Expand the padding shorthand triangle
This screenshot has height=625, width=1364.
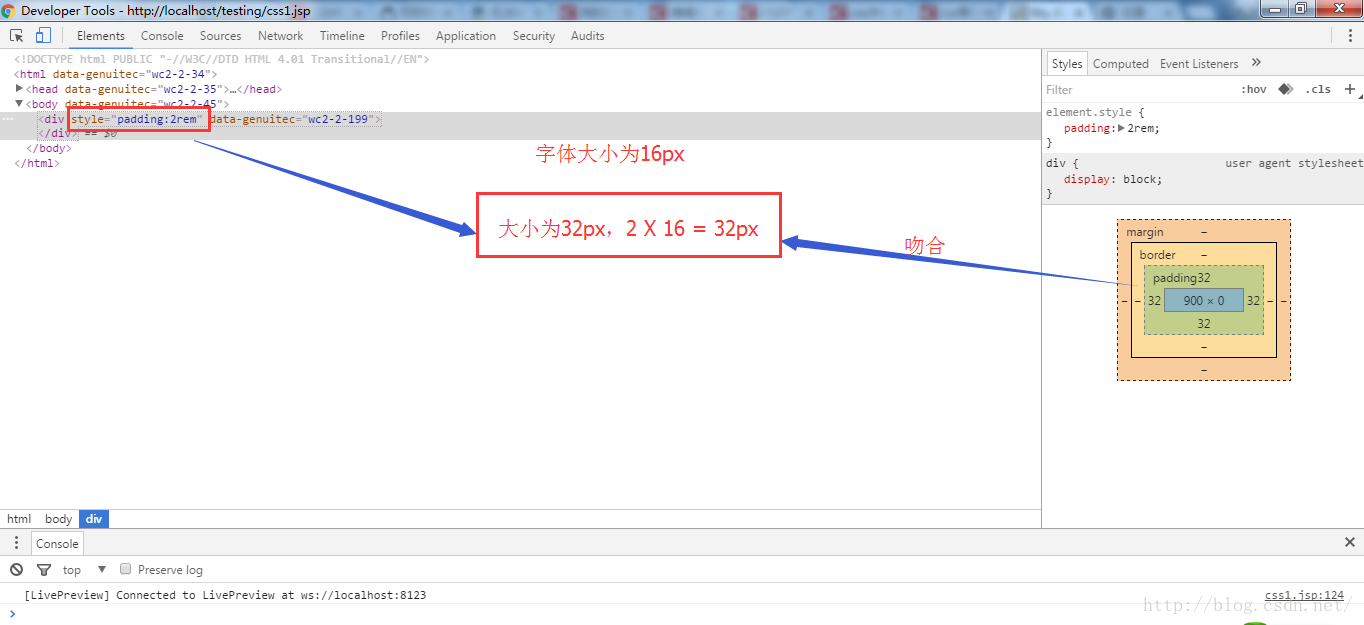click(1122, 128)
